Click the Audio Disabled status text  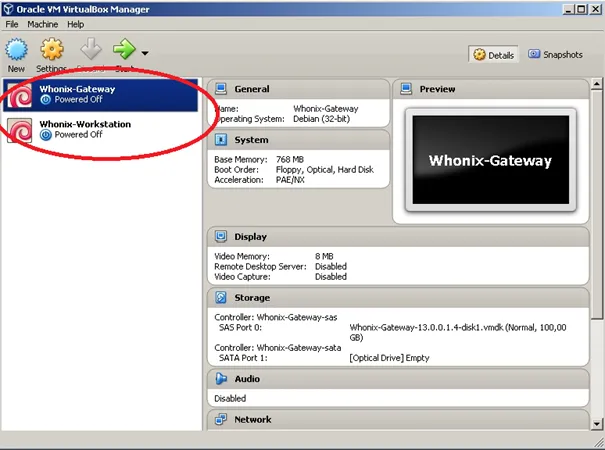point(230,398)
